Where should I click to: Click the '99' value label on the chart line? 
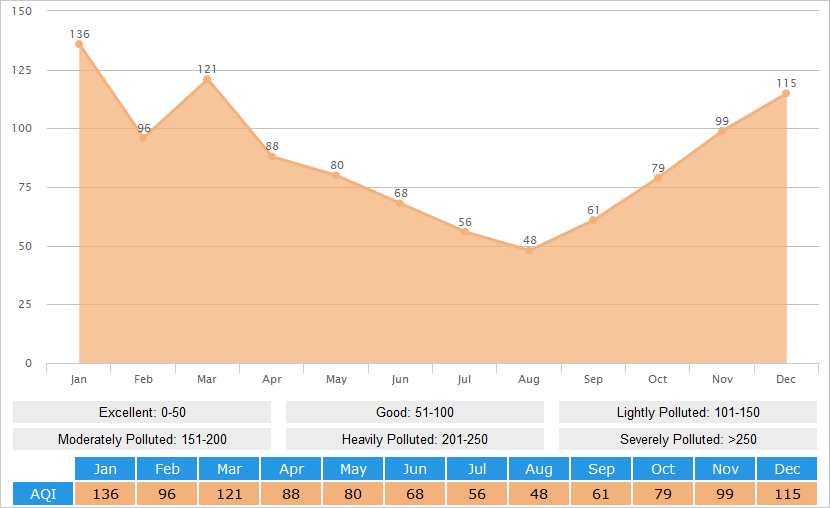(x=722, y=121)
